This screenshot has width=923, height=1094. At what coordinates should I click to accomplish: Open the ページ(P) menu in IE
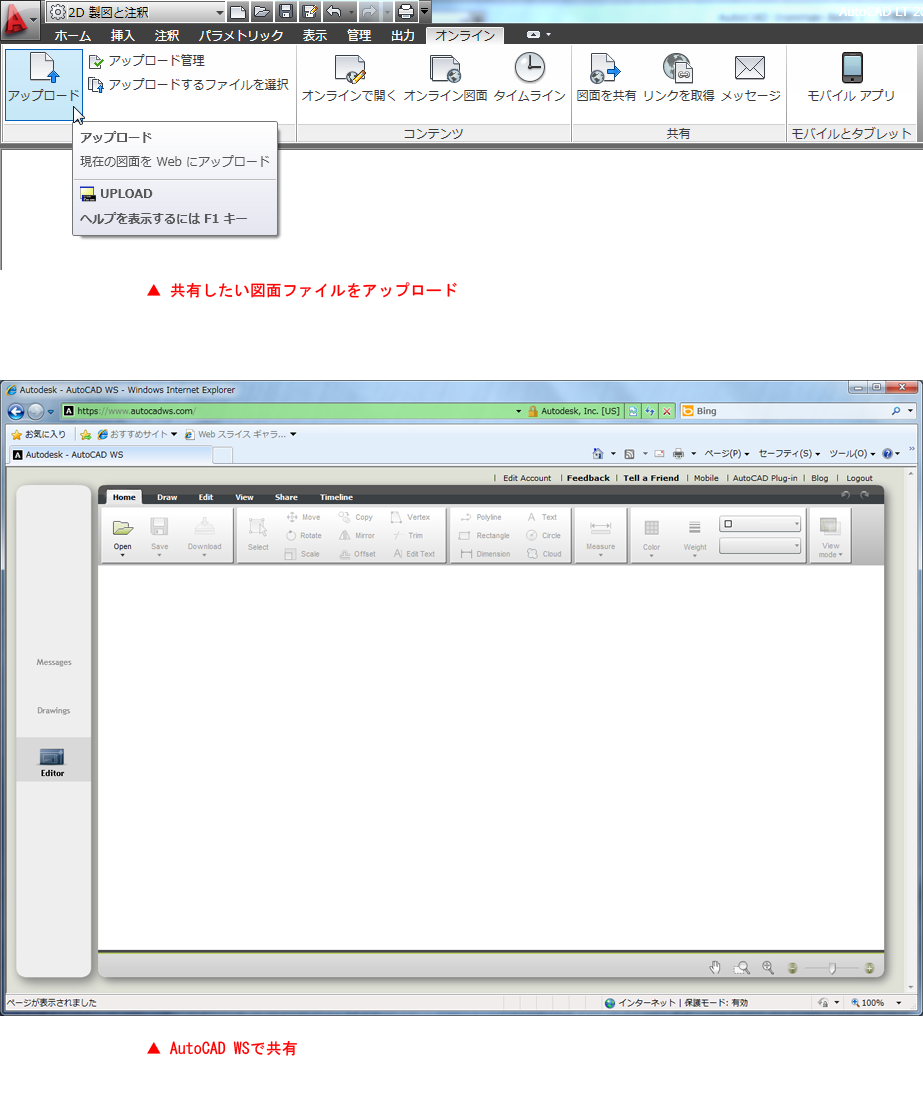[726, 454]
